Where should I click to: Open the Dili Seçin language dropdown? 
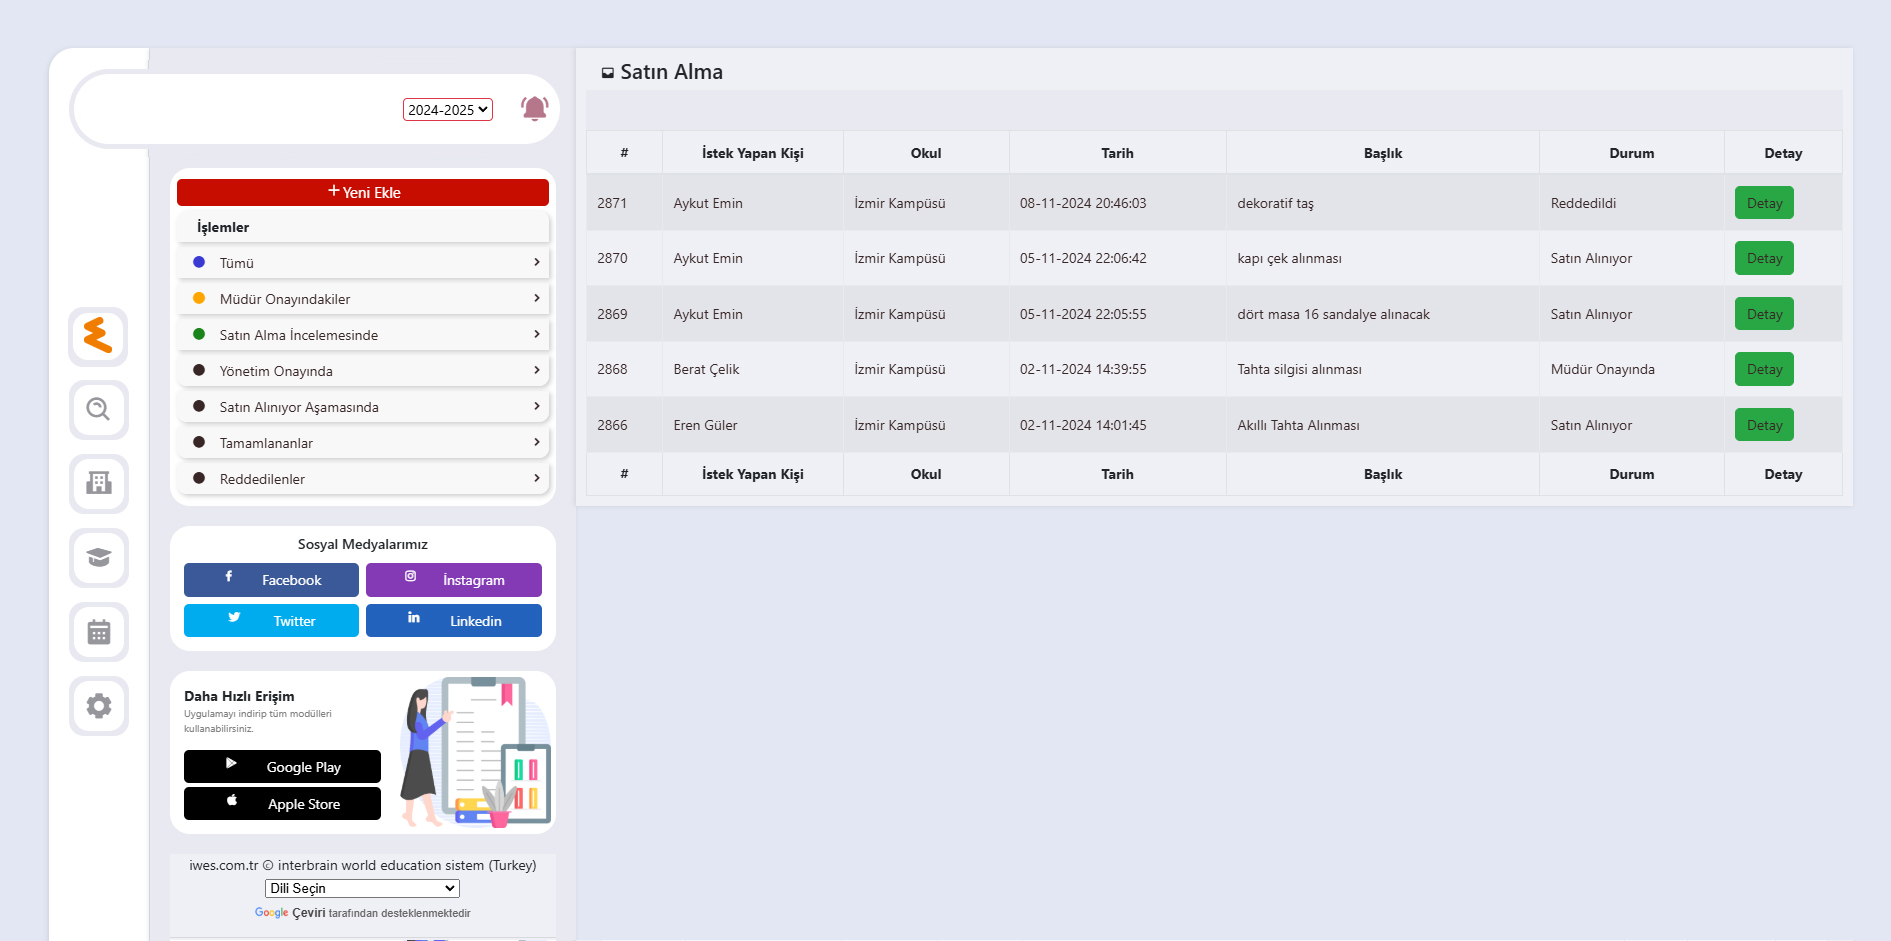tap(362, 888)
